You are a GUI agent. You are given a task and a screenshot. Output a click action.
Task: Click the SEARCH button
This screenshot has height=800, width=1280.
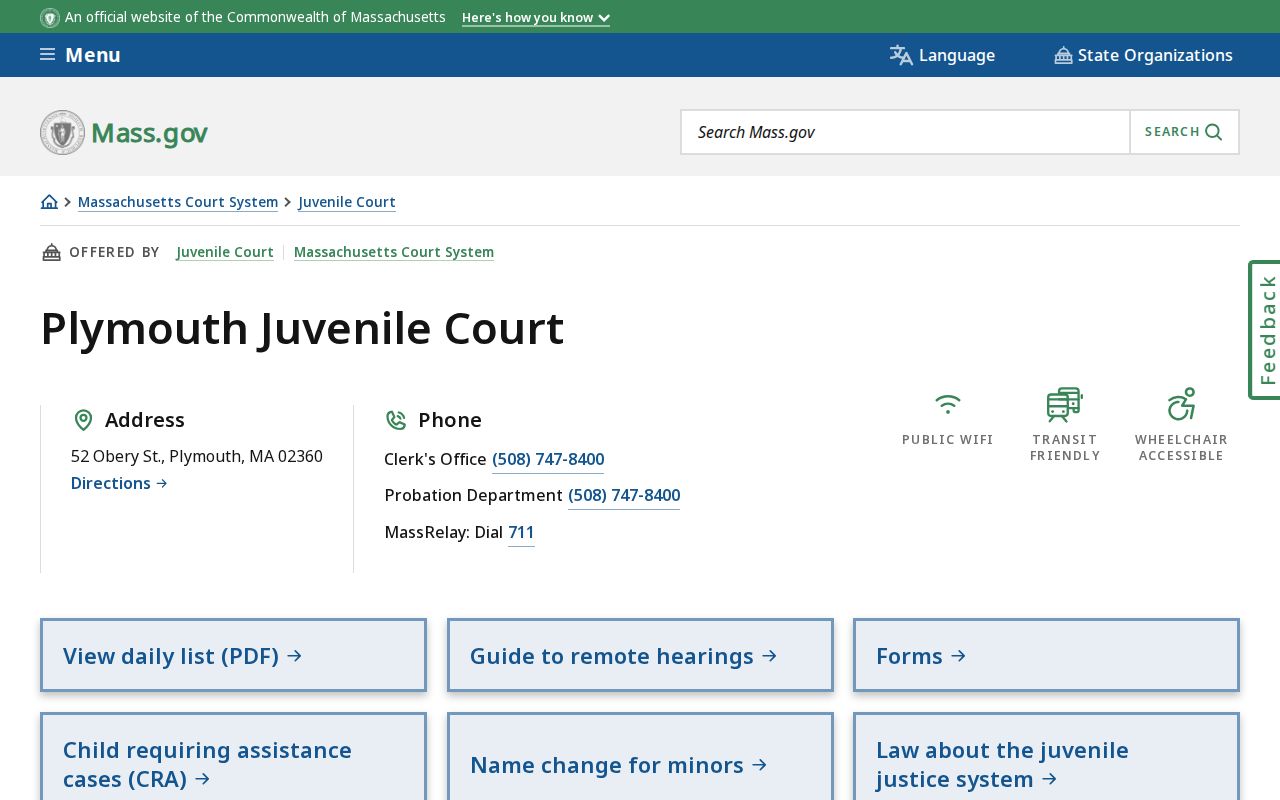click(x=1184, y=132)
